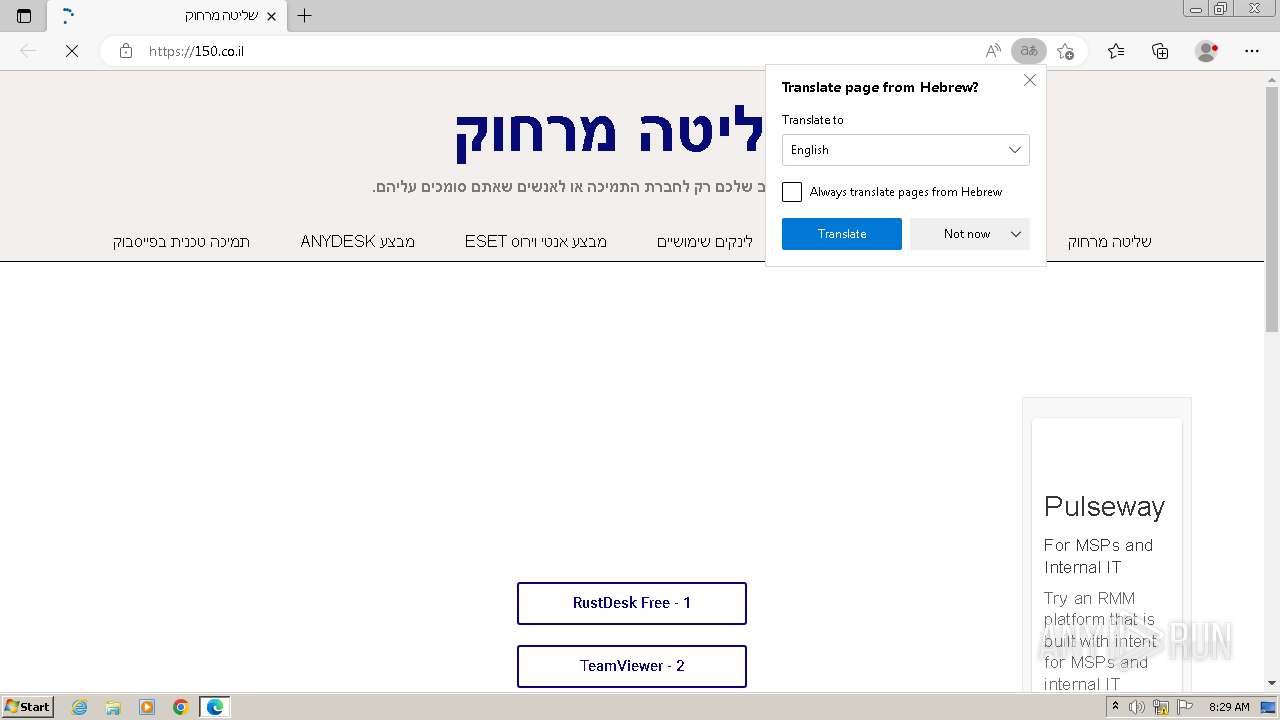Open the Collections icon
The image size is (1280, 720).
pyautogui.click(x=1160, y=51)
